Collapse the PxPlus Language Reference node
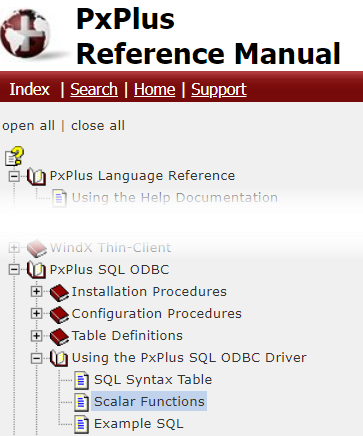Image resolution: width=363 pixels, height=436 pixels. pyautogui.click(x=14, y=176)
